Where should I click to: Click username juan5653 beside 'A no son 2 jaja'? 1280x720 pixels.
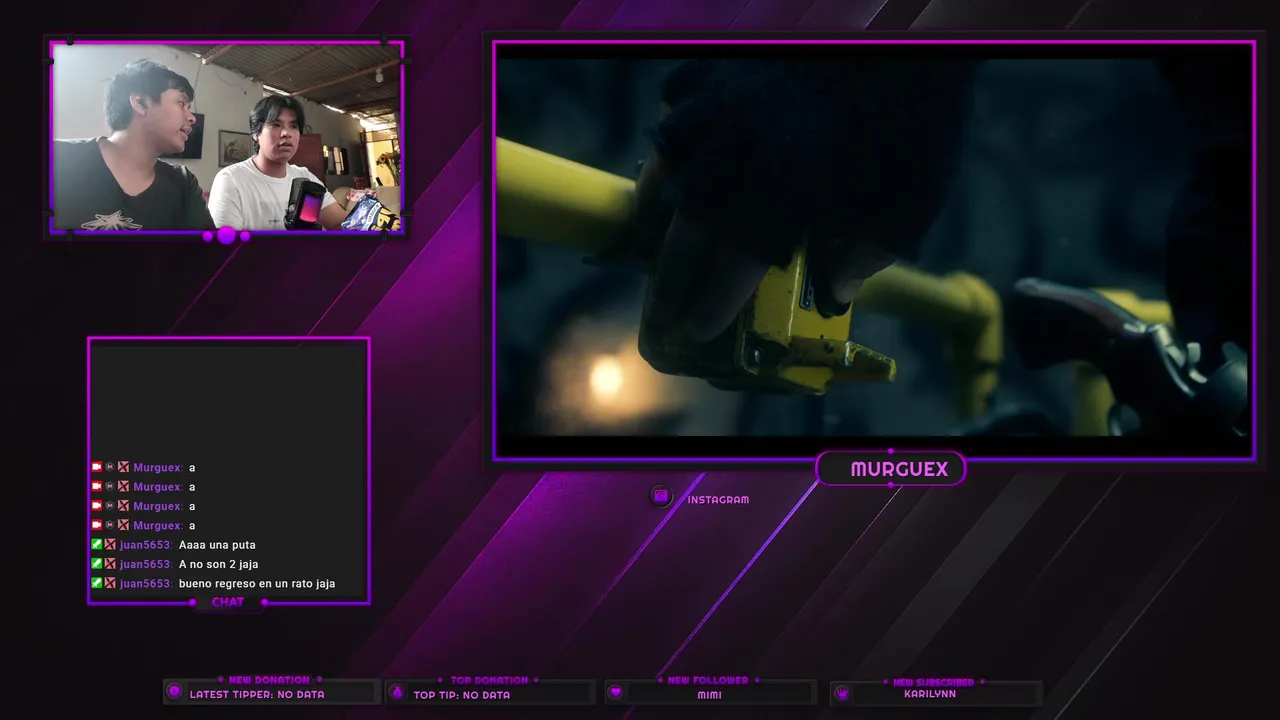146,564
